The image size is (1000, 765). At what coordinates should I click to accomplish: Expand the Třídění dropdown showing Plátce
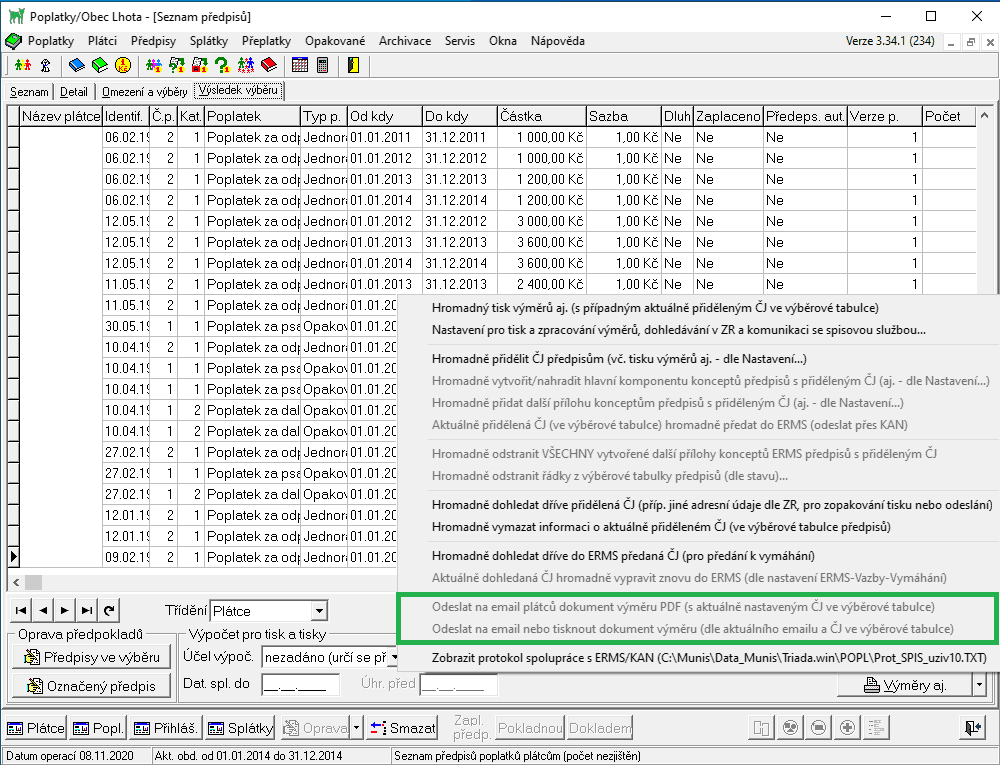(x=319, y=611)
